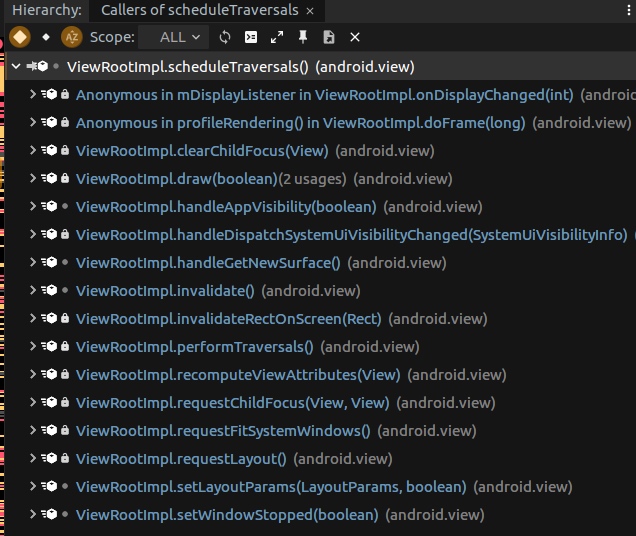Select ViewRootImpl.invalidate() in the tree
Image resolution: width=636 pixels, height=536 pixels.
click(x=165, y=291)
